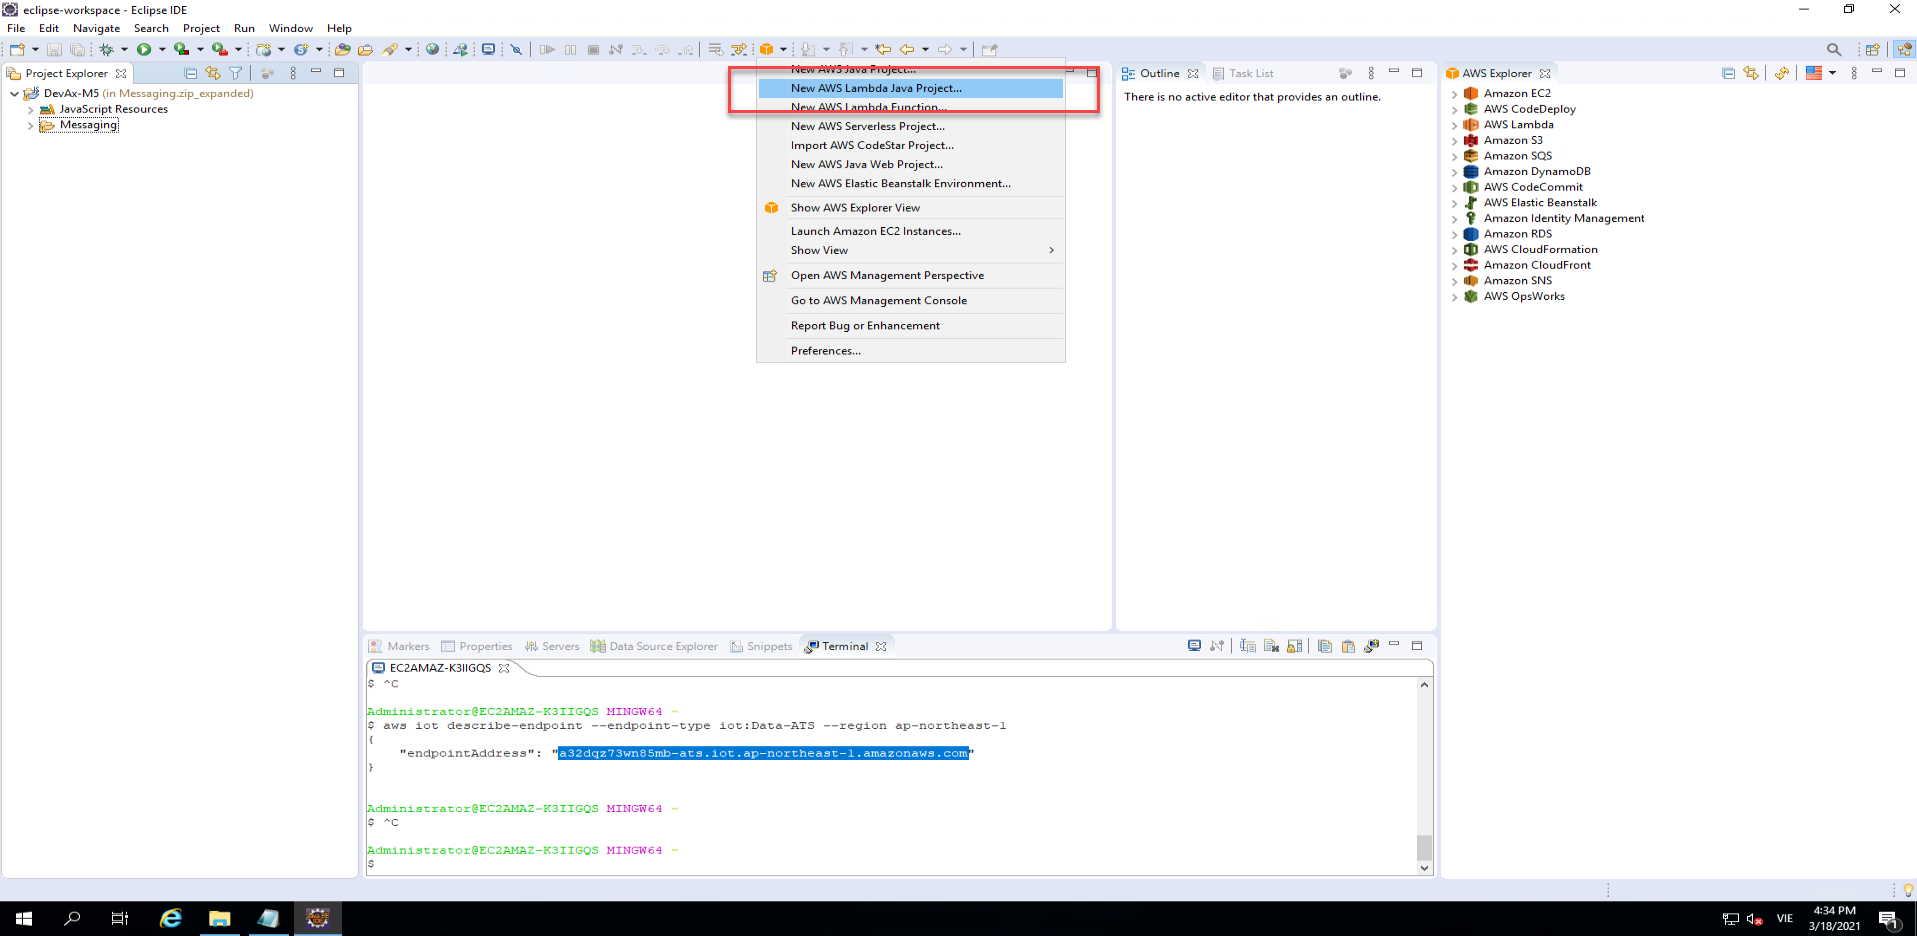Screen dimensions: 1917x936
Task: Expand AWS Lambda in AWS Explorer
Action: (x=1454, y=125)
